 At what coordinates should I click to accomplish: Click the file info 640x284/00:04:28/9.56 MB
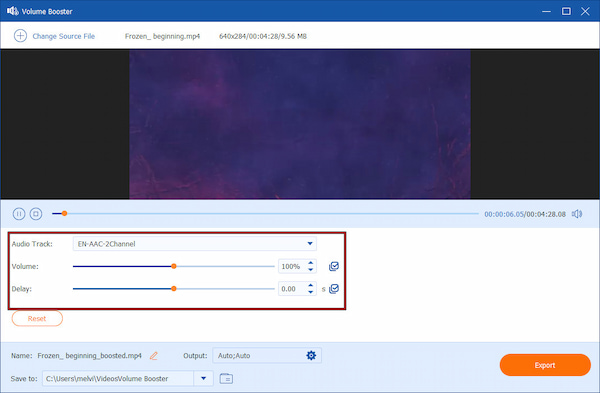263,36
